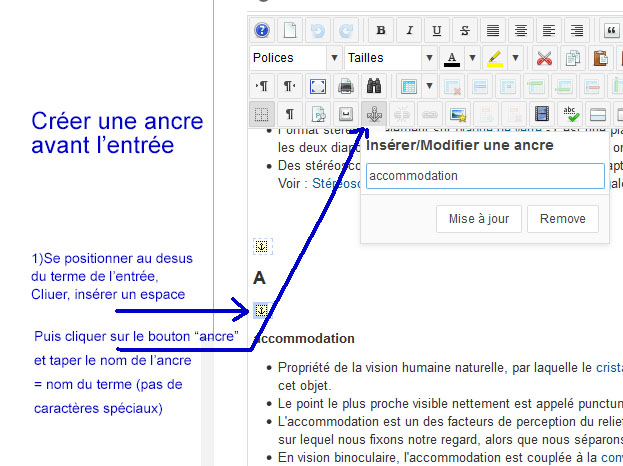Click the anchor name input field
Screen dimensions: 623x466
(485, 176)
